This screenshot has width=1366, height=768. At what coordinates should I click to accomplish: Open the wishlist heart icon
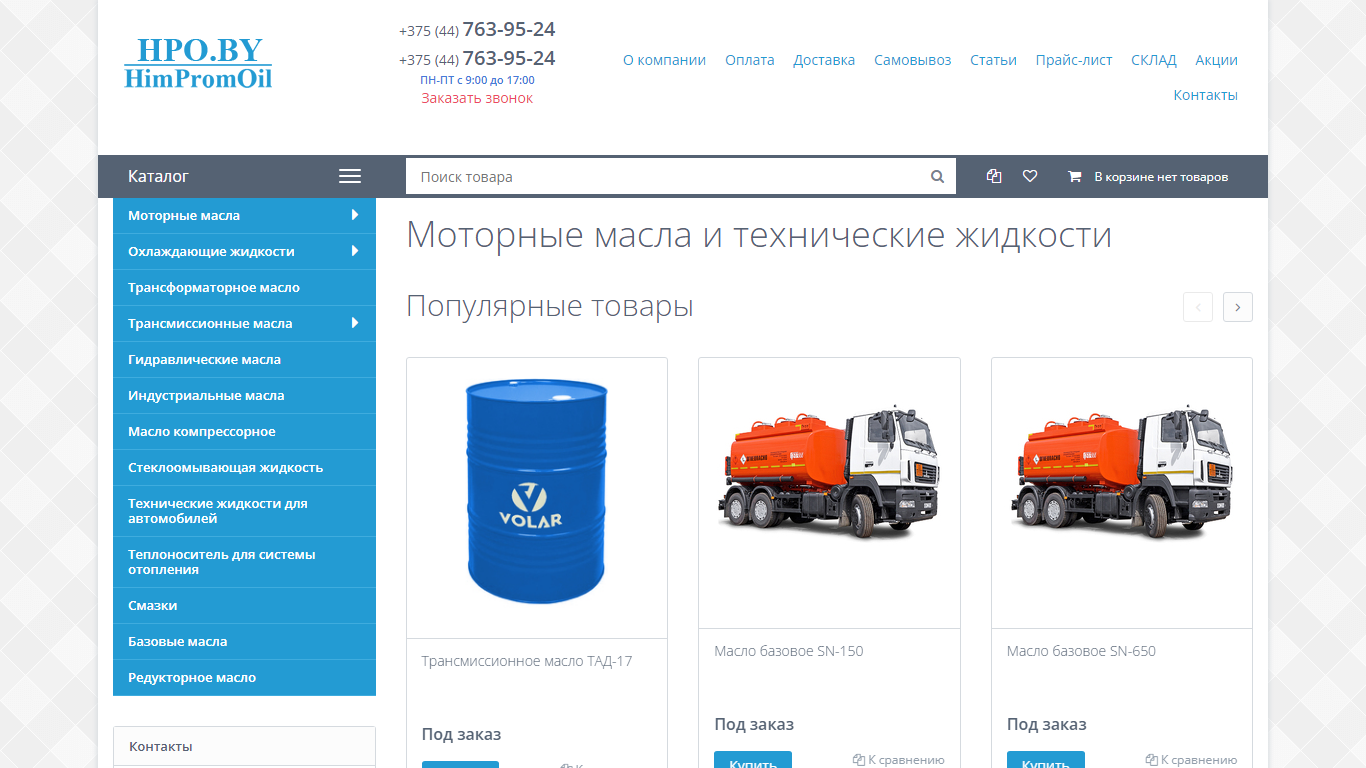[1030, 176]
